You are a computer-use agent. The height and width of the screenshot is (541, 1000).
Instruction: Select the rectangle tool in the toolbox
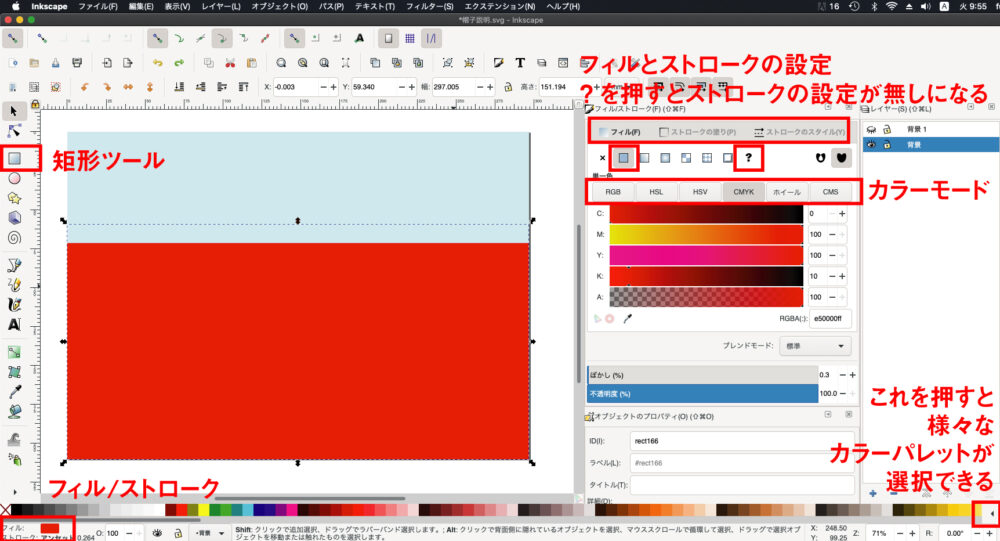(x=15, y=158)
